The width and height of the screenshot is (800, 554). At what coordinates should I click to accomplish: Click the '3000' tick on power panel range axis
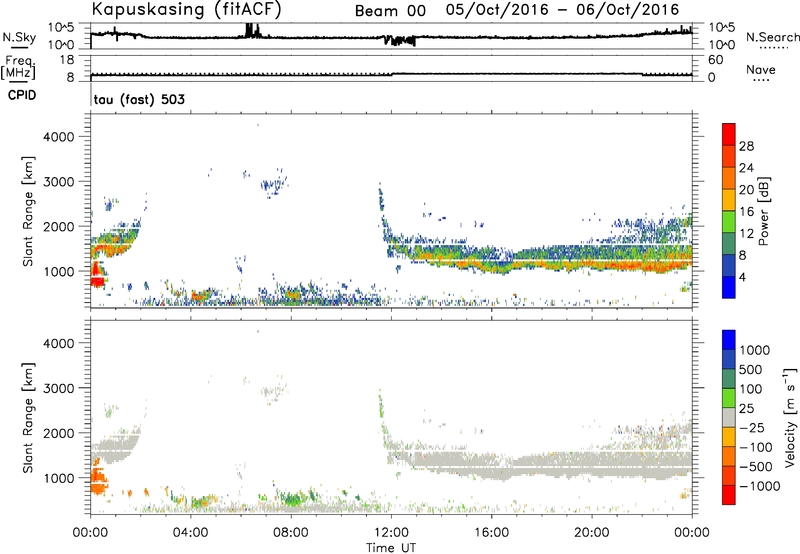(59, 182)
